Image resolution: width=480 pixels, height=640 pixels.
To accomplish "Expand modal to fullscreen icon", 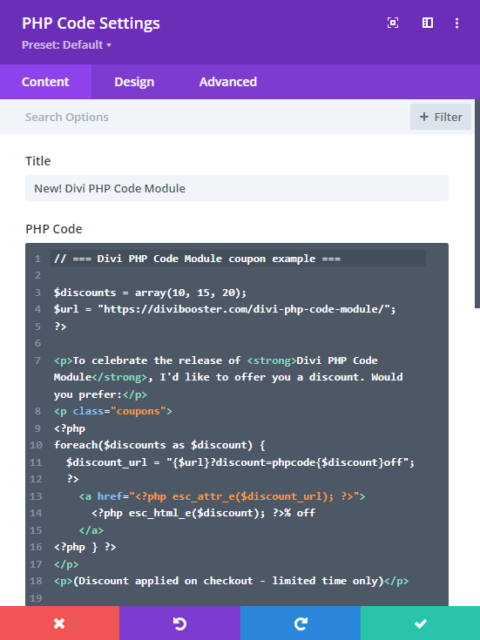I will (393, 23).
